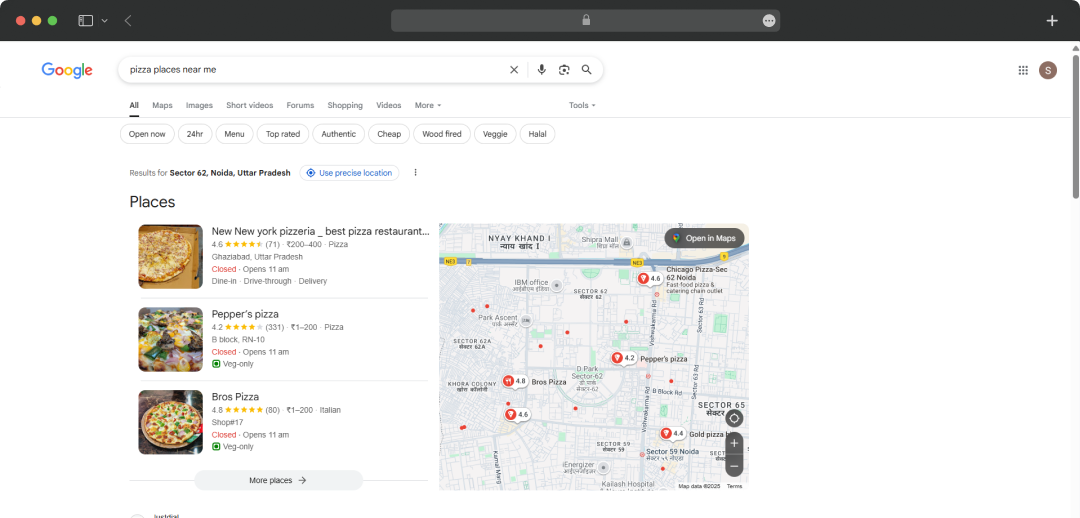Select the All results tab
This screenshot has width=1080, height=518.
[134, 105]
